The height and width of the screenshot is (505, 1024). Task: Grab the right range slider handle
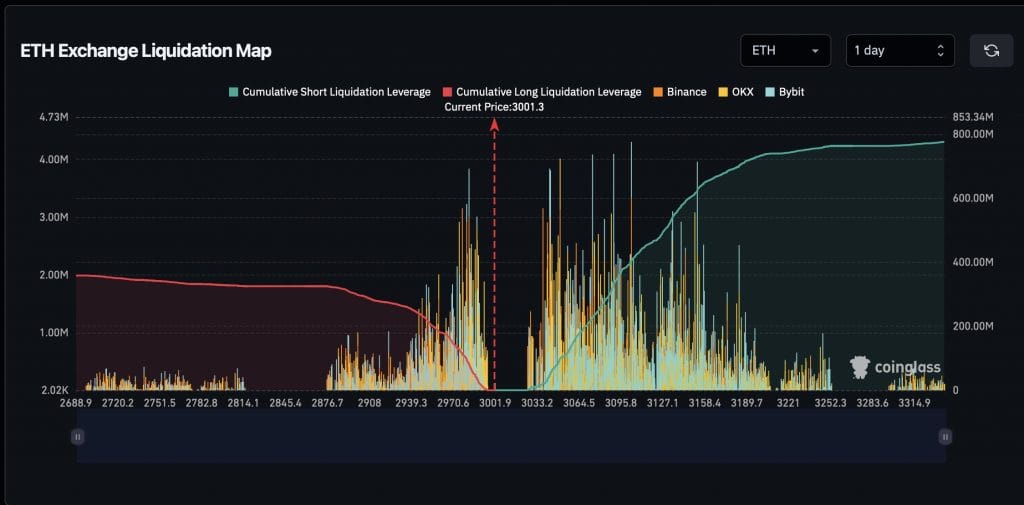tap(945, 436)
